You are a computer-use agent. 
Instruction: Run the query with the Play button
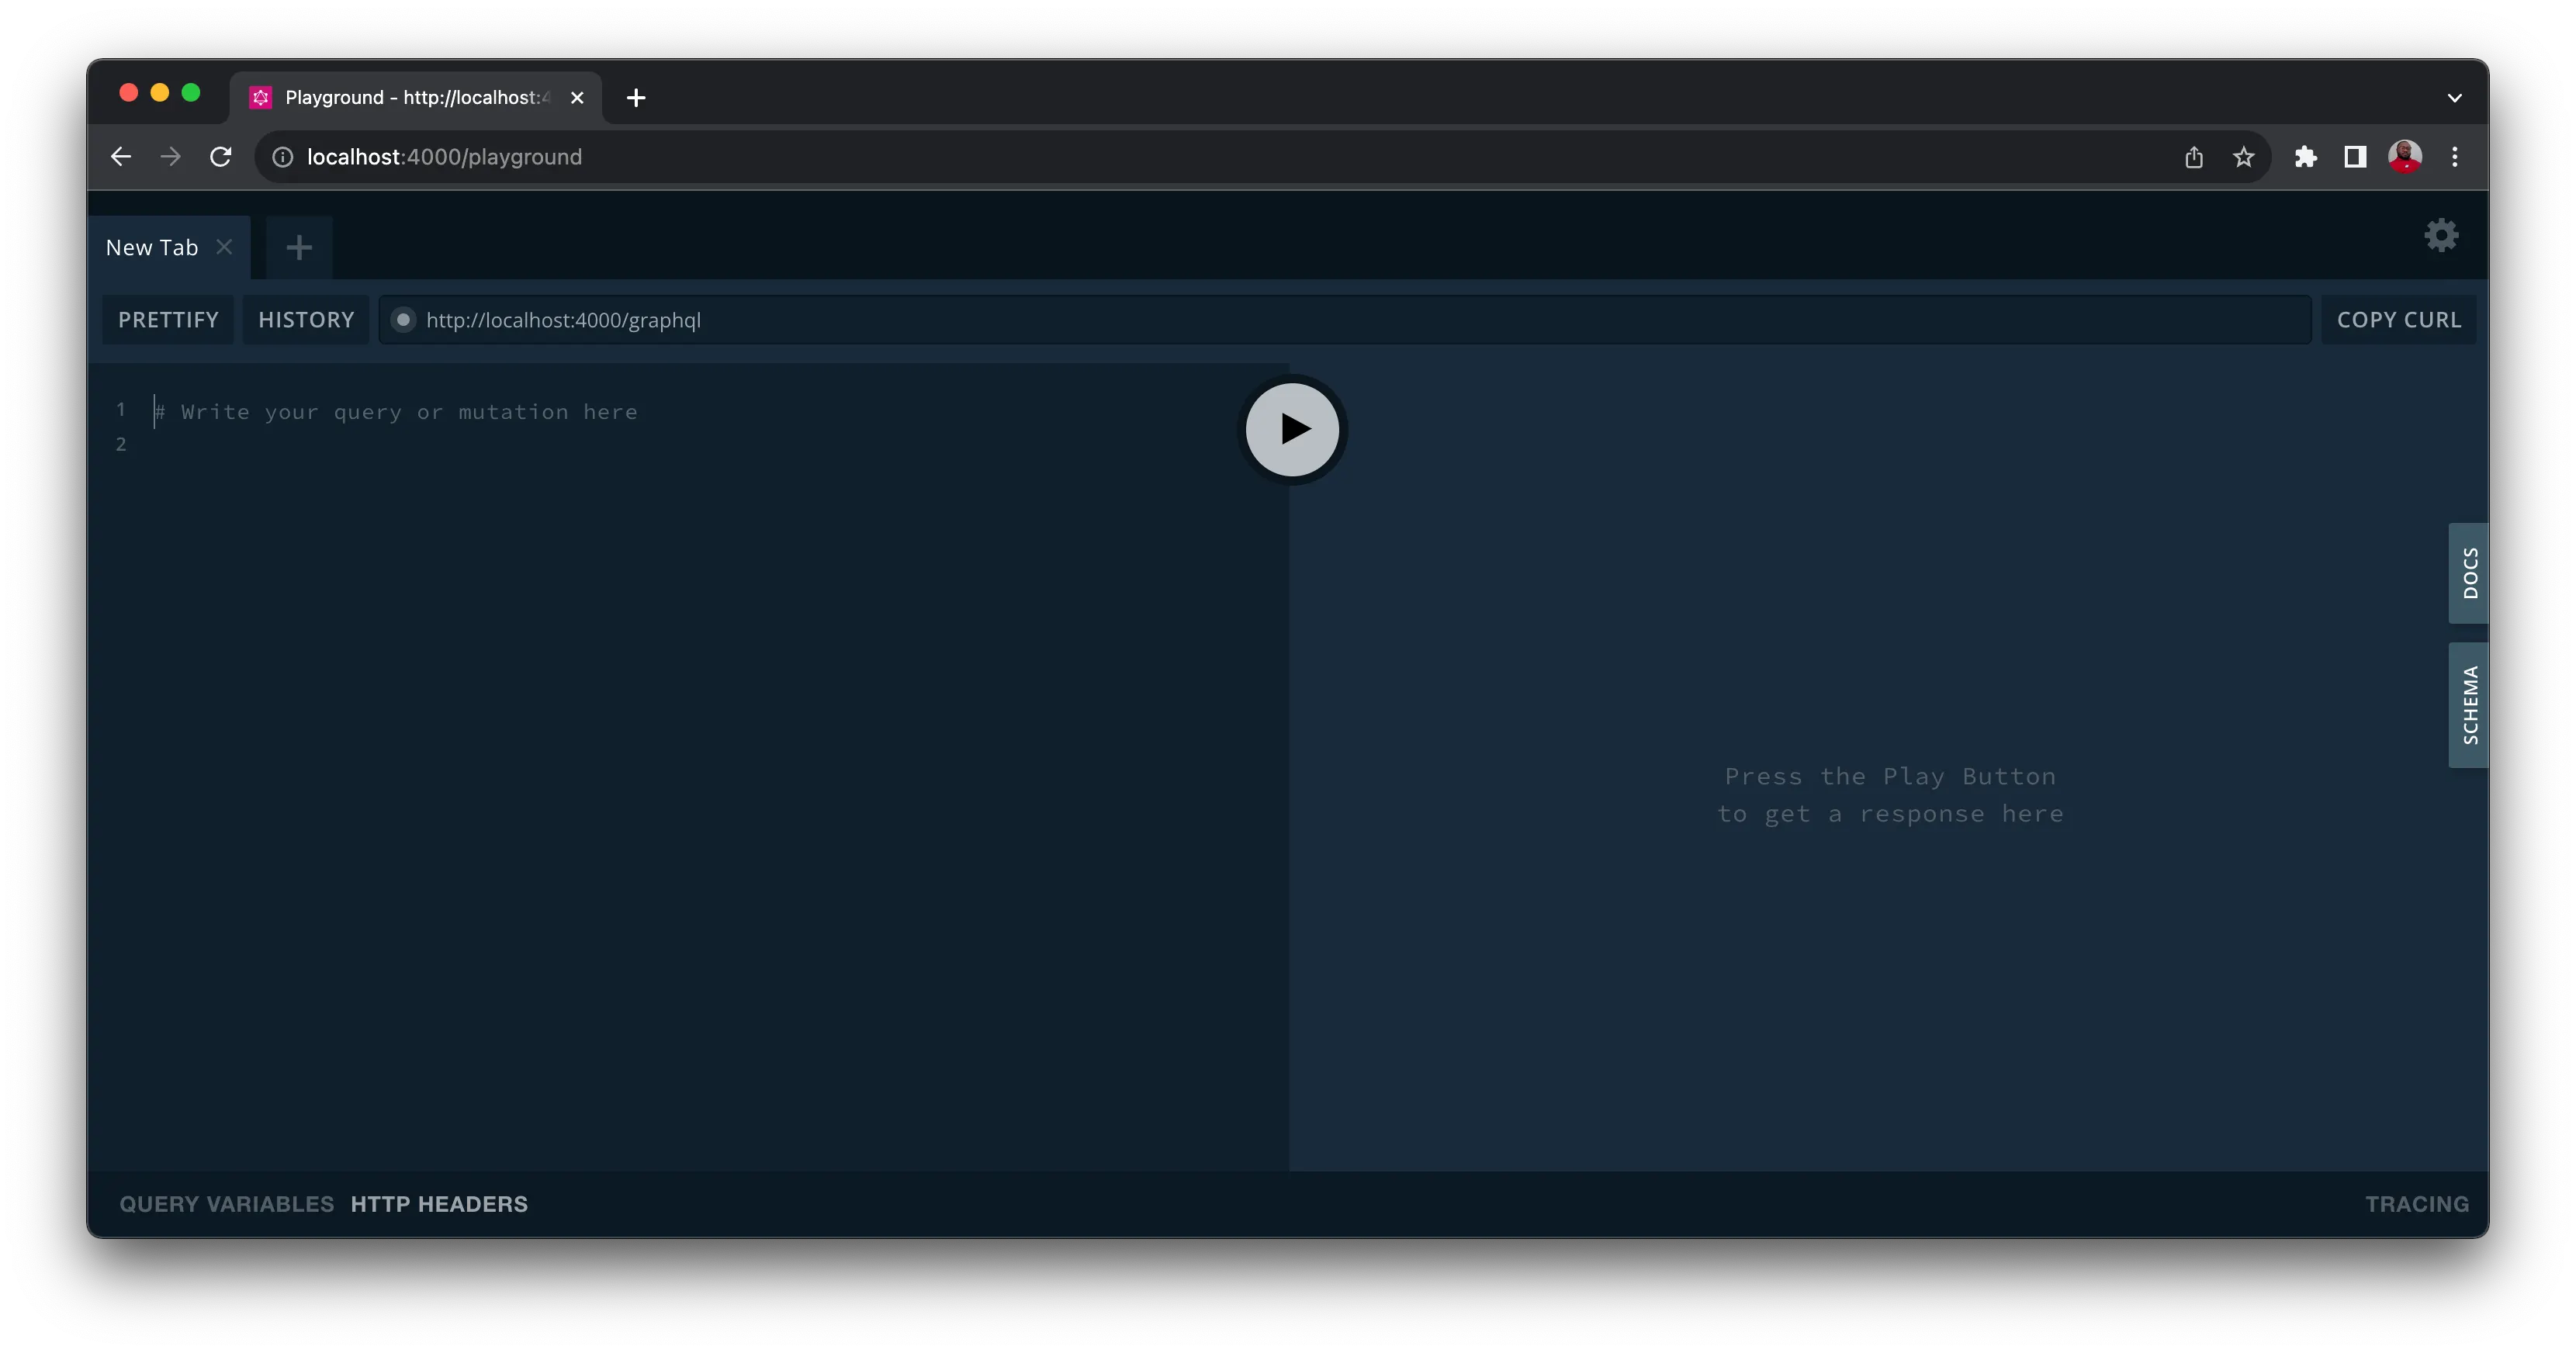click(x=1292, y=429)
